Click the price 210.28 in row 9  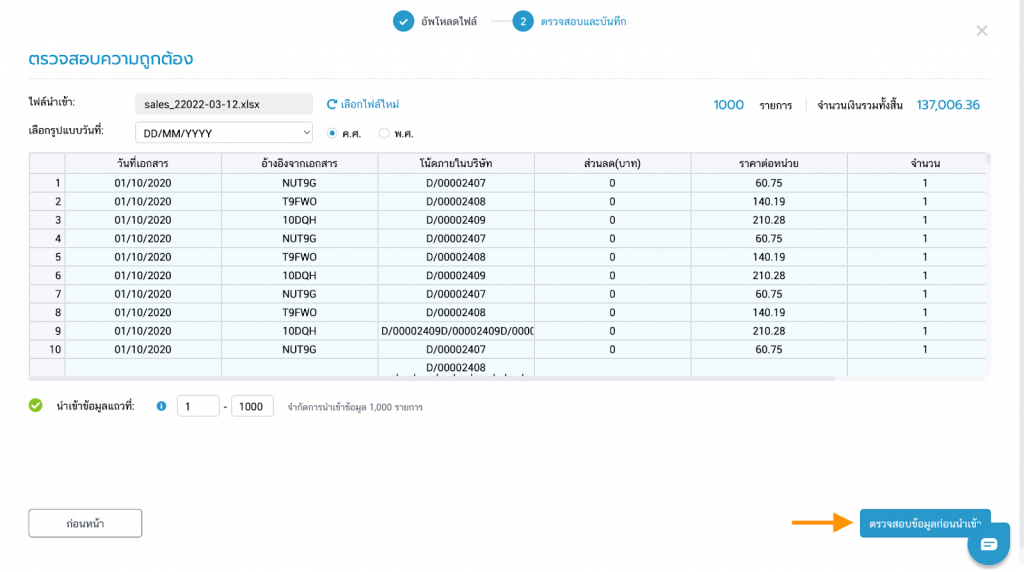click(769, 331)
